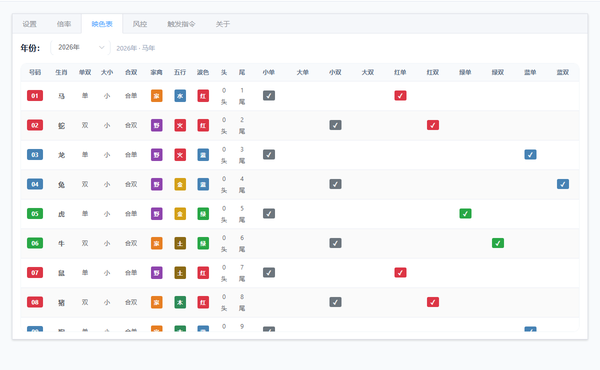This screenshot has height=370, width=600.
Task: Click the red 08 number badge
Action: [35, 302]
